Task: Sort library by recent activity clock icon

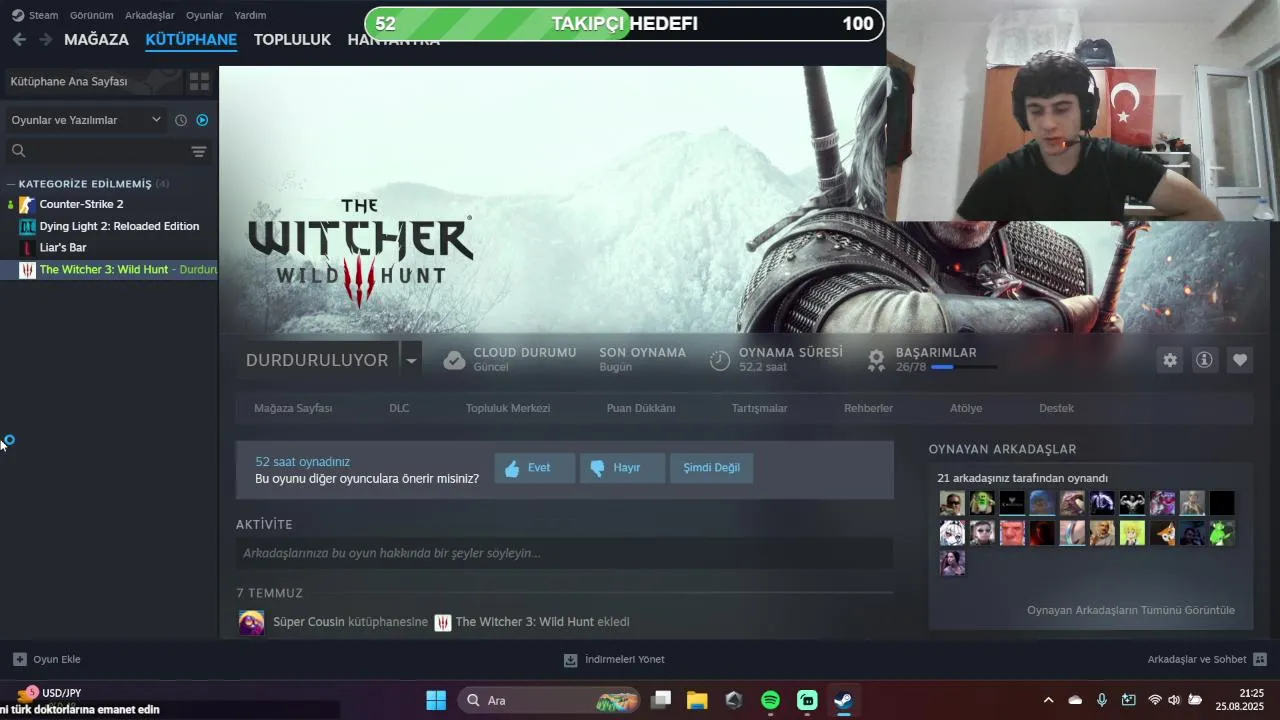Action: 181,120
